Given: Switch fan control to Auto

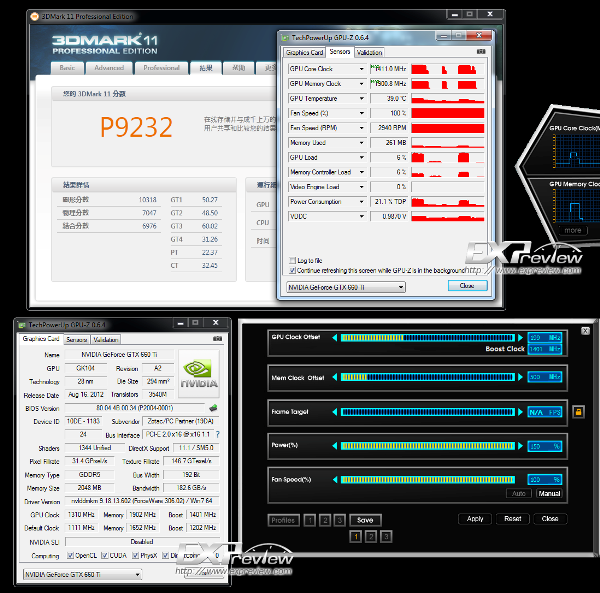Looking at the screenshot, I should [518, 494].
